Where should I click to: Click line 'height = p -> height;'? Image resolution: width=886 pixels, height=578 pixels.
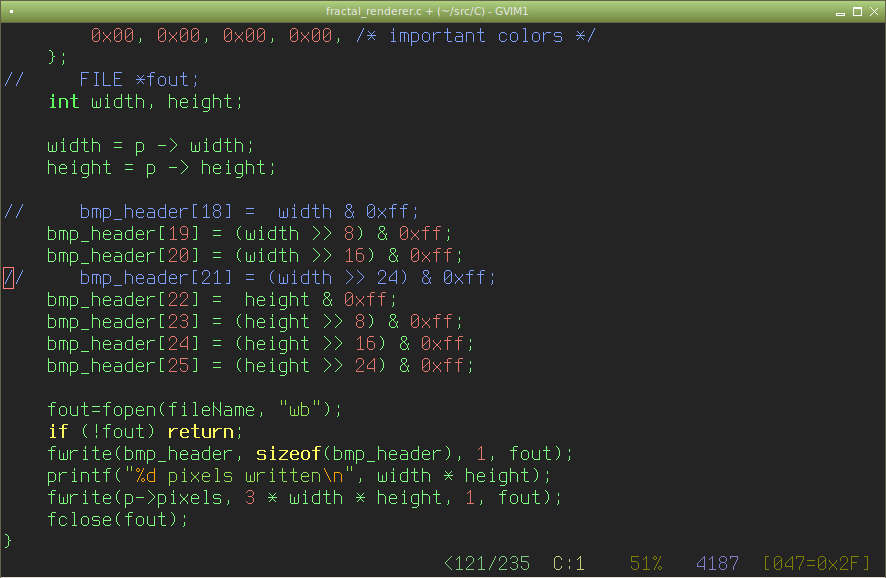[161, 168]
